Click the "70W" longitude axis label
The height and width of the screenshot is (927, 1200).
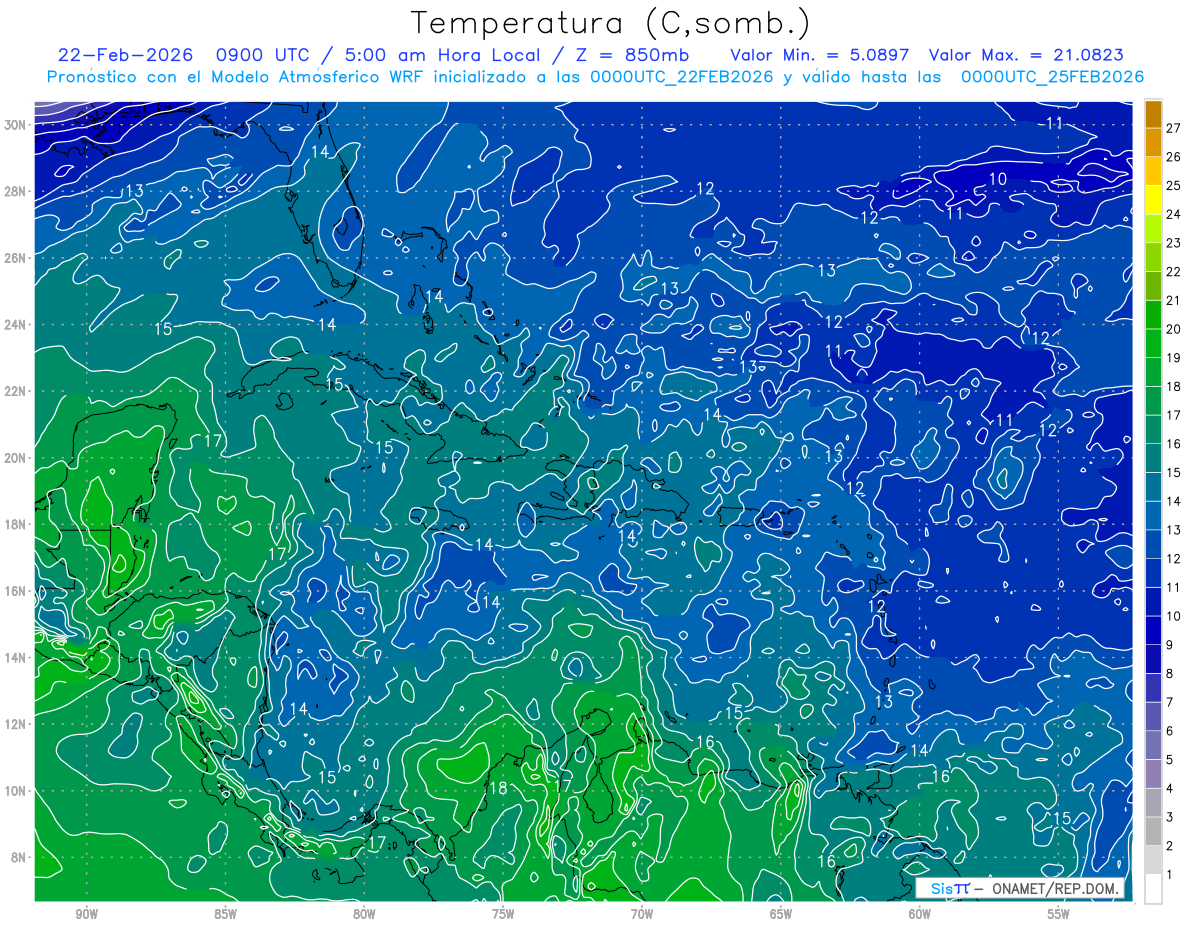tap(642, 914)
